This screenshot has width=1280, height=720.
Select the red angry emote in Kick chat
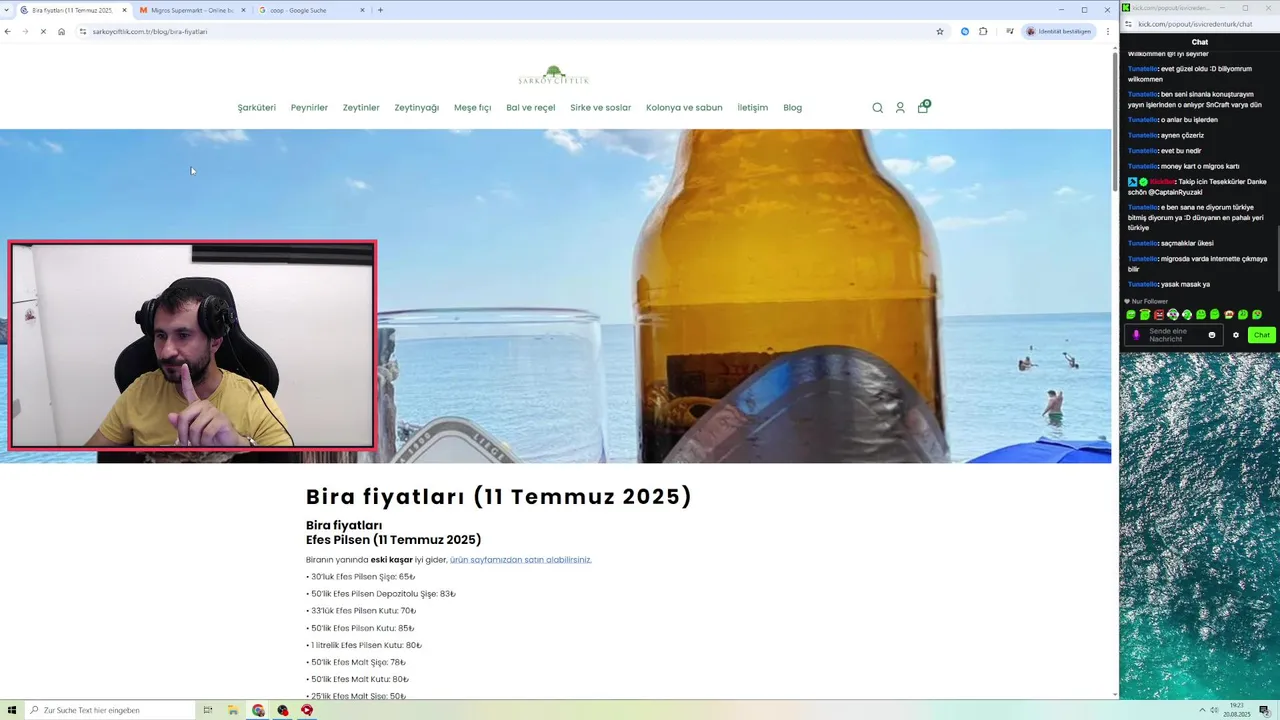point(1159,315)
